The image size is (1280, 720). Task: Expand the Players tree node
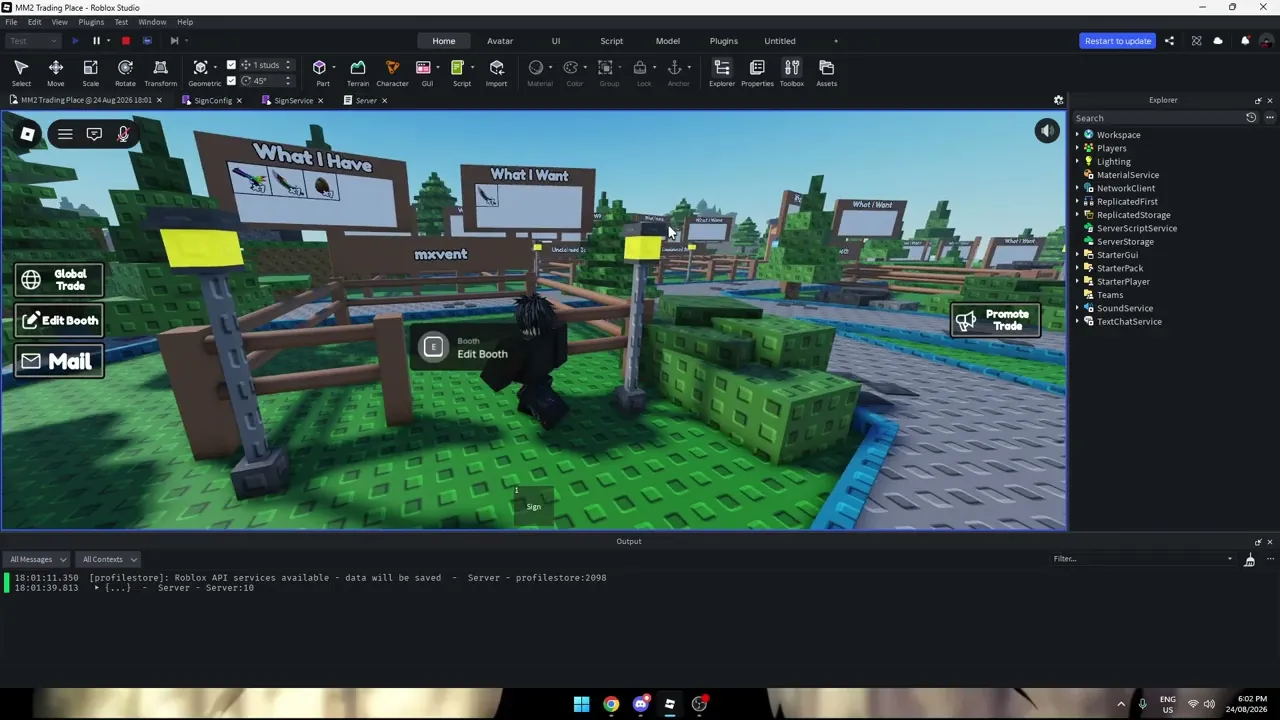(x=1078, y=148)
